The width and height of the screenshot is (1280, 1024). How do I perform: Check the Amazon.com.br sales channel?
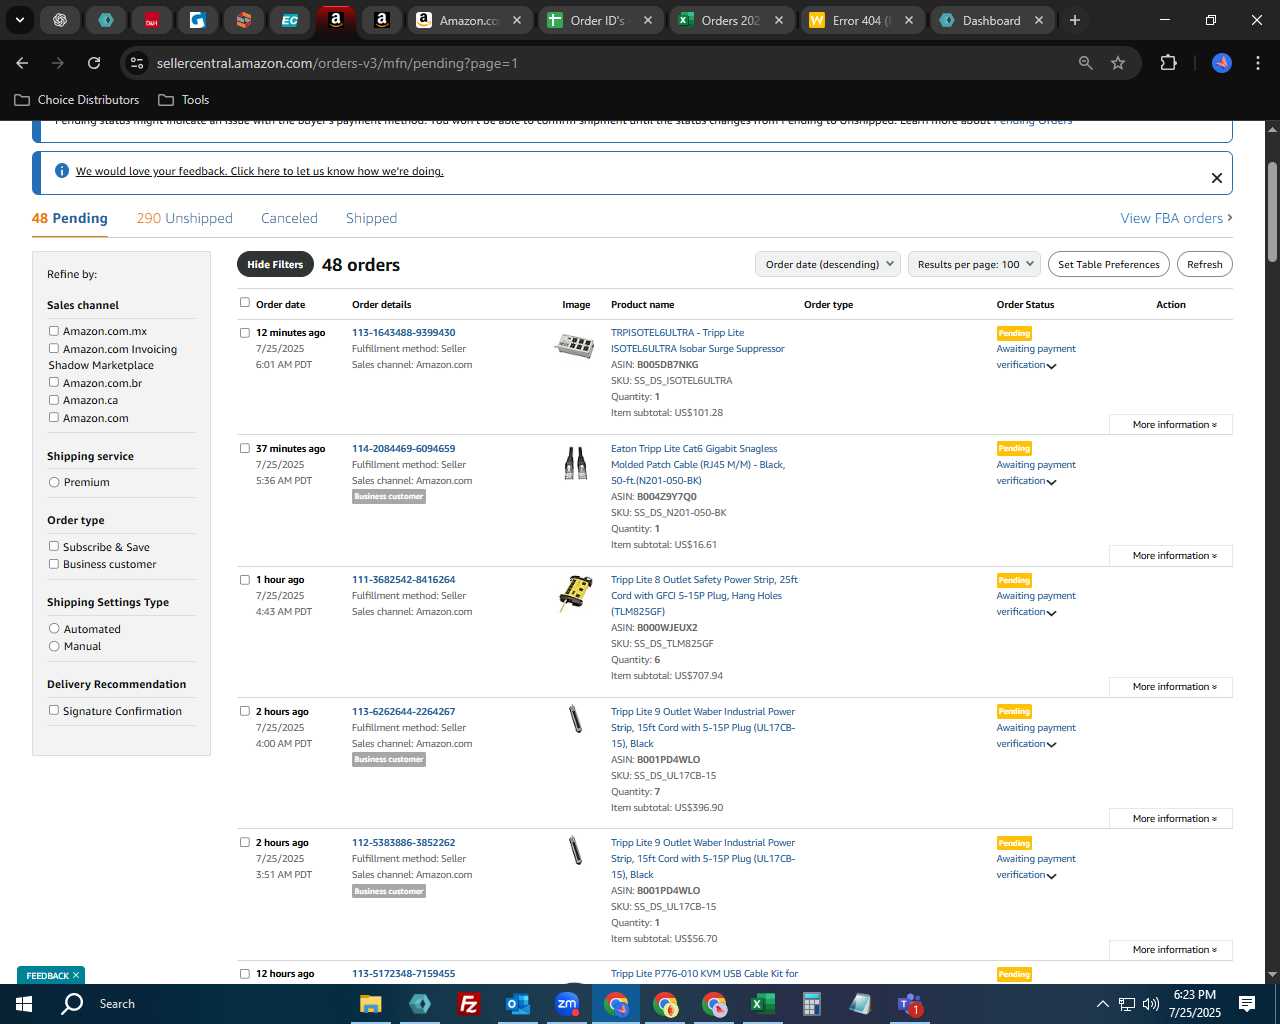click(x=54, y=383)
